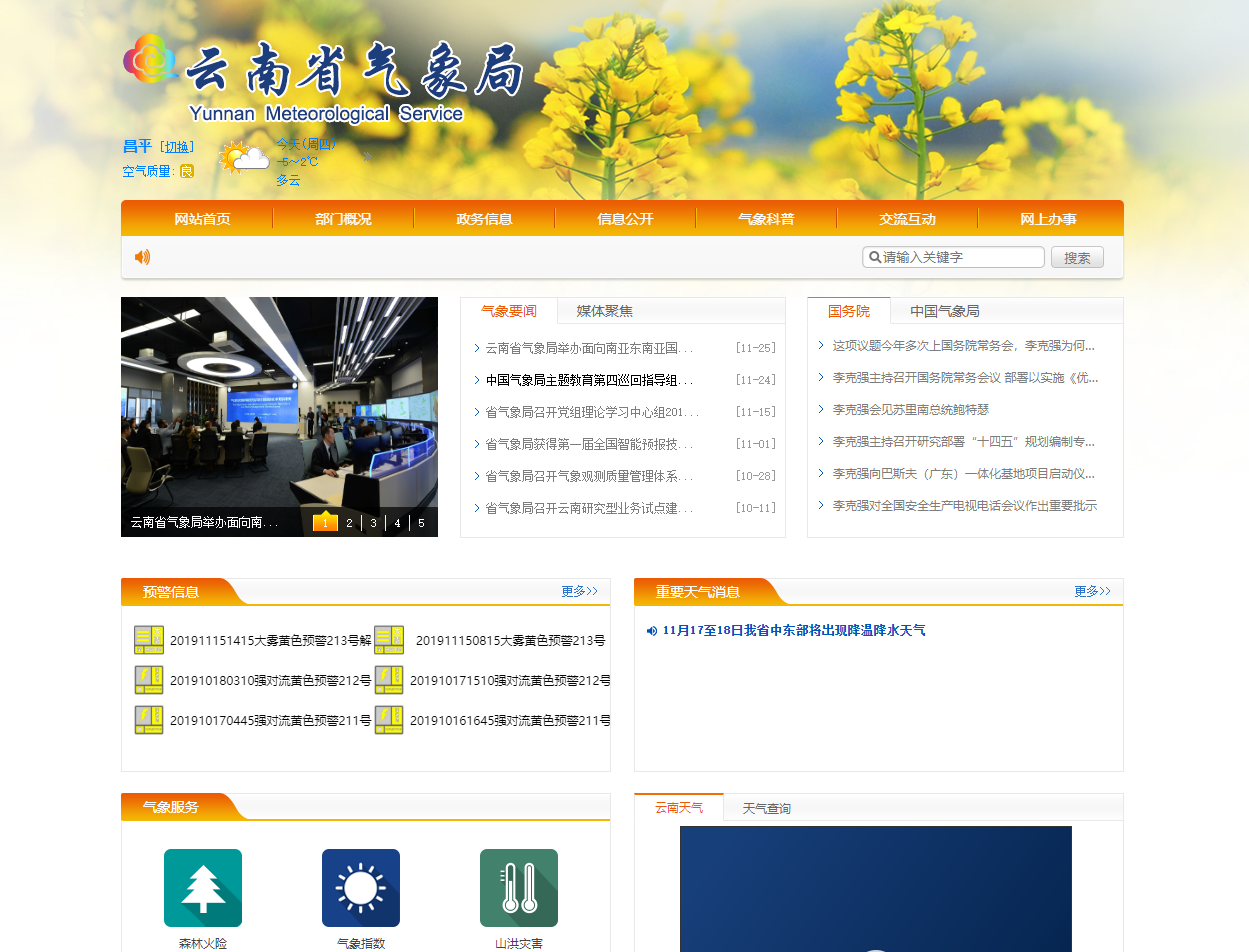The height and width of the screenshot is (952, 1249).
Task: Click the 森林火险 forest fire icon
Action: click(x=203, y=888)
